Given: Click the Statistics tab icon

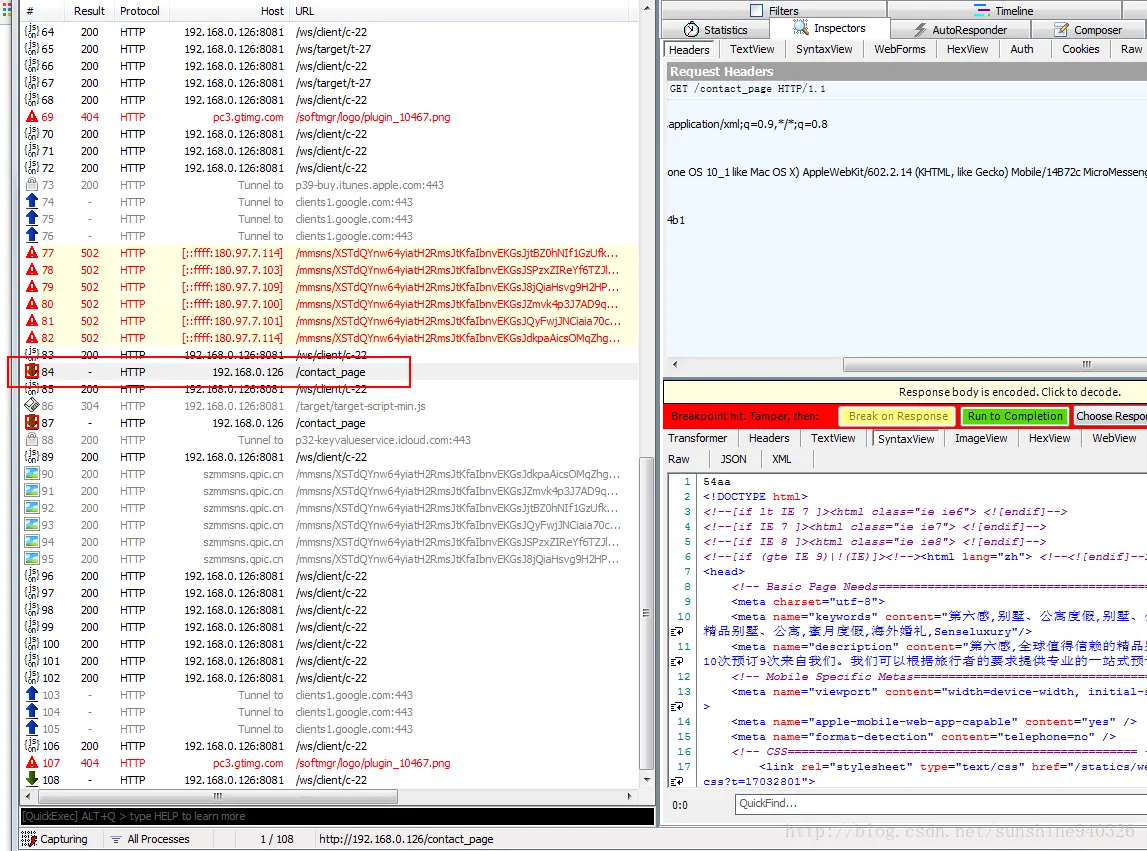Looking at the screenshot, I should pos(691,29).
